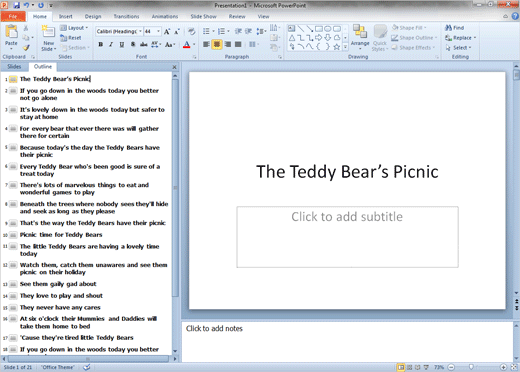Apply the red Font Color

(x=187, y=44)
